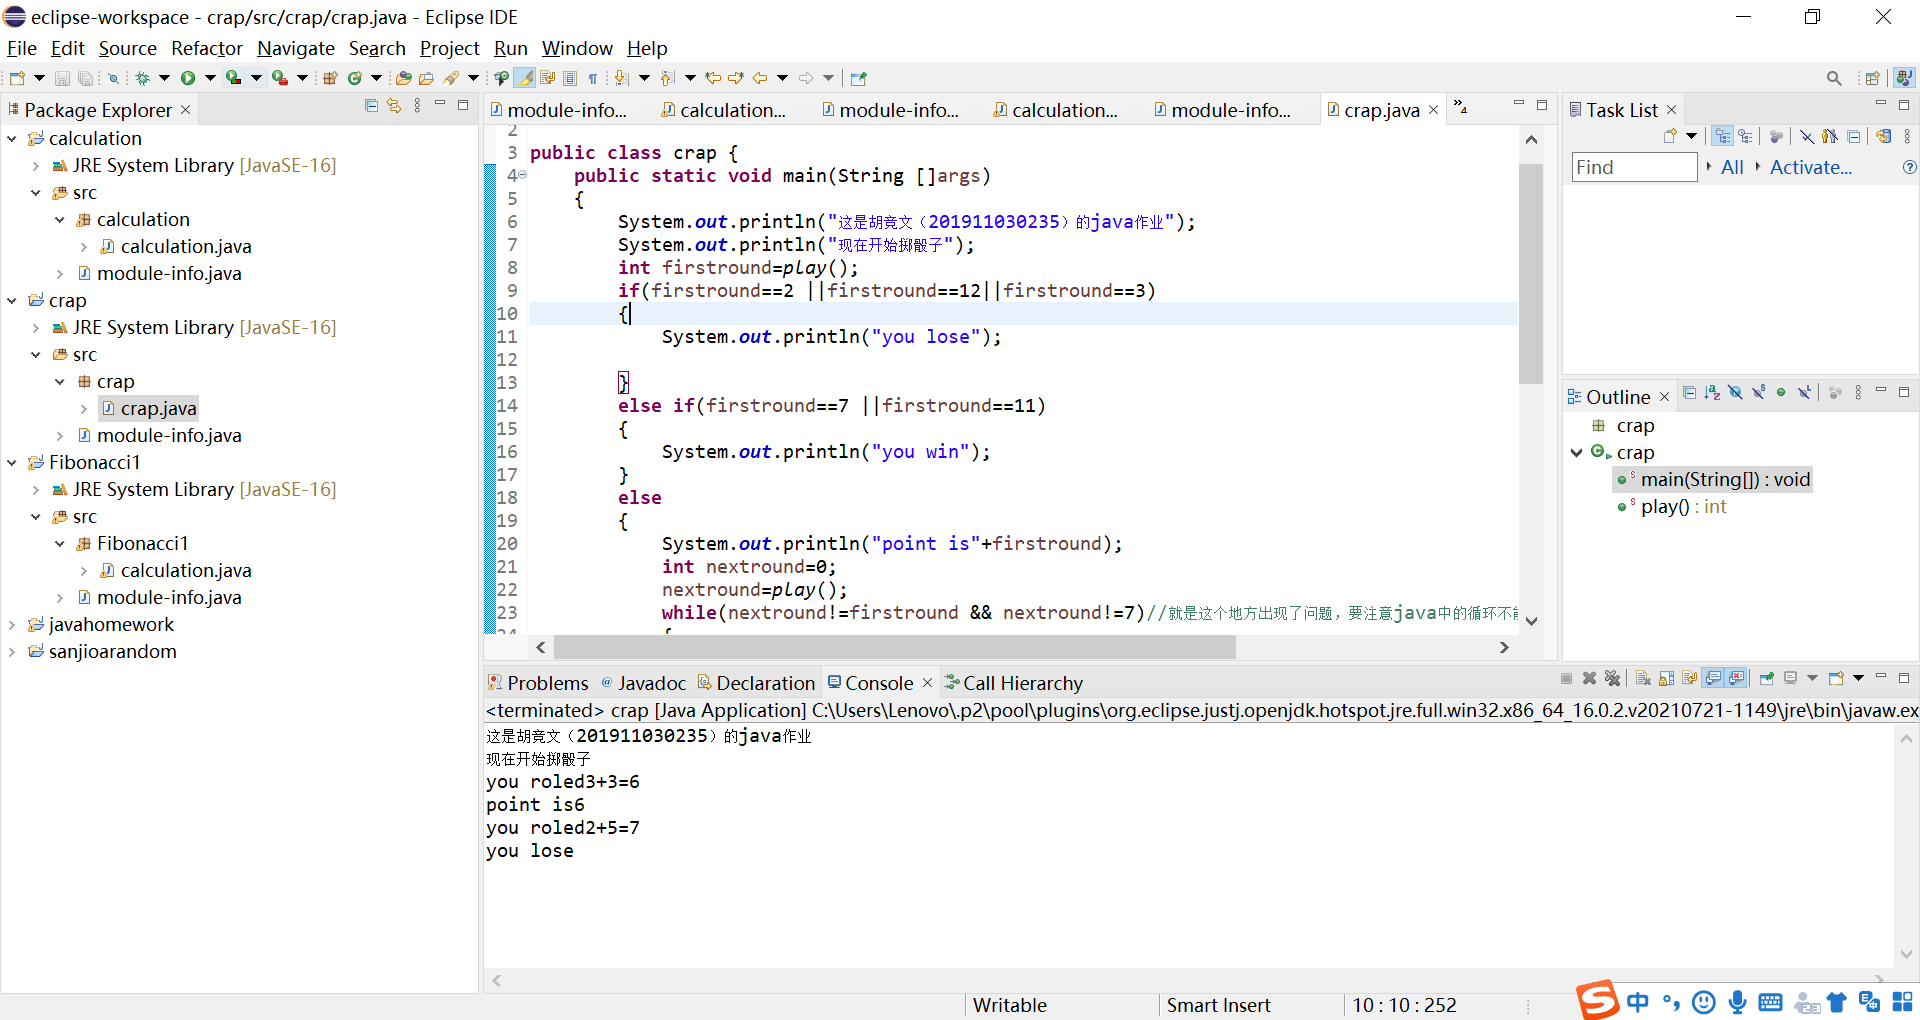
Task: Open the New Task dropdown arrow
Action: [x=1691, y=137]
